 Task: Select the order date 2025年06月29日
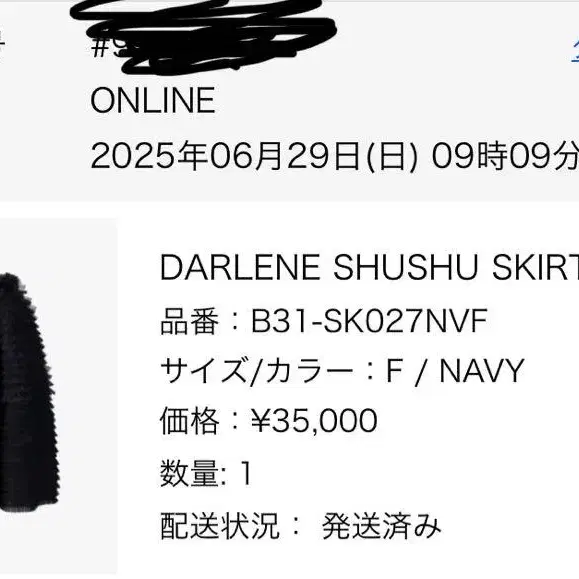tap(225, 157)
